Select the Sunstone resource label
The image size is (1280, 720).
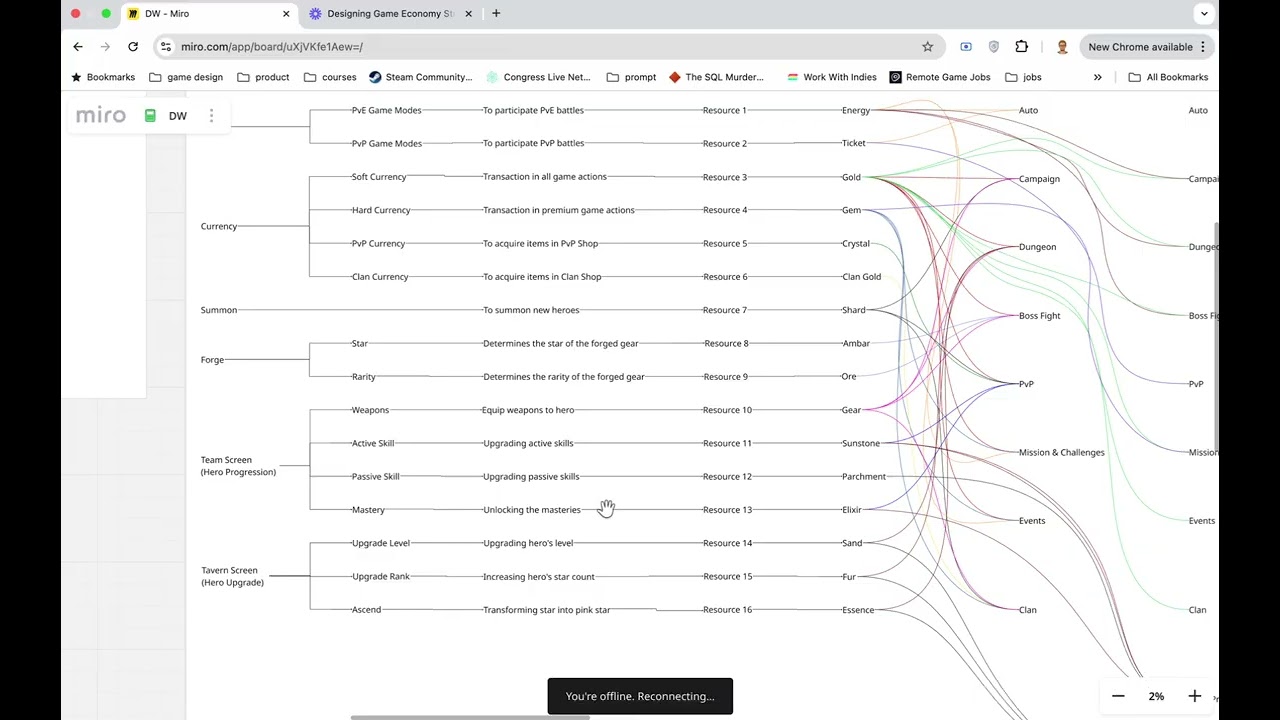861,443
